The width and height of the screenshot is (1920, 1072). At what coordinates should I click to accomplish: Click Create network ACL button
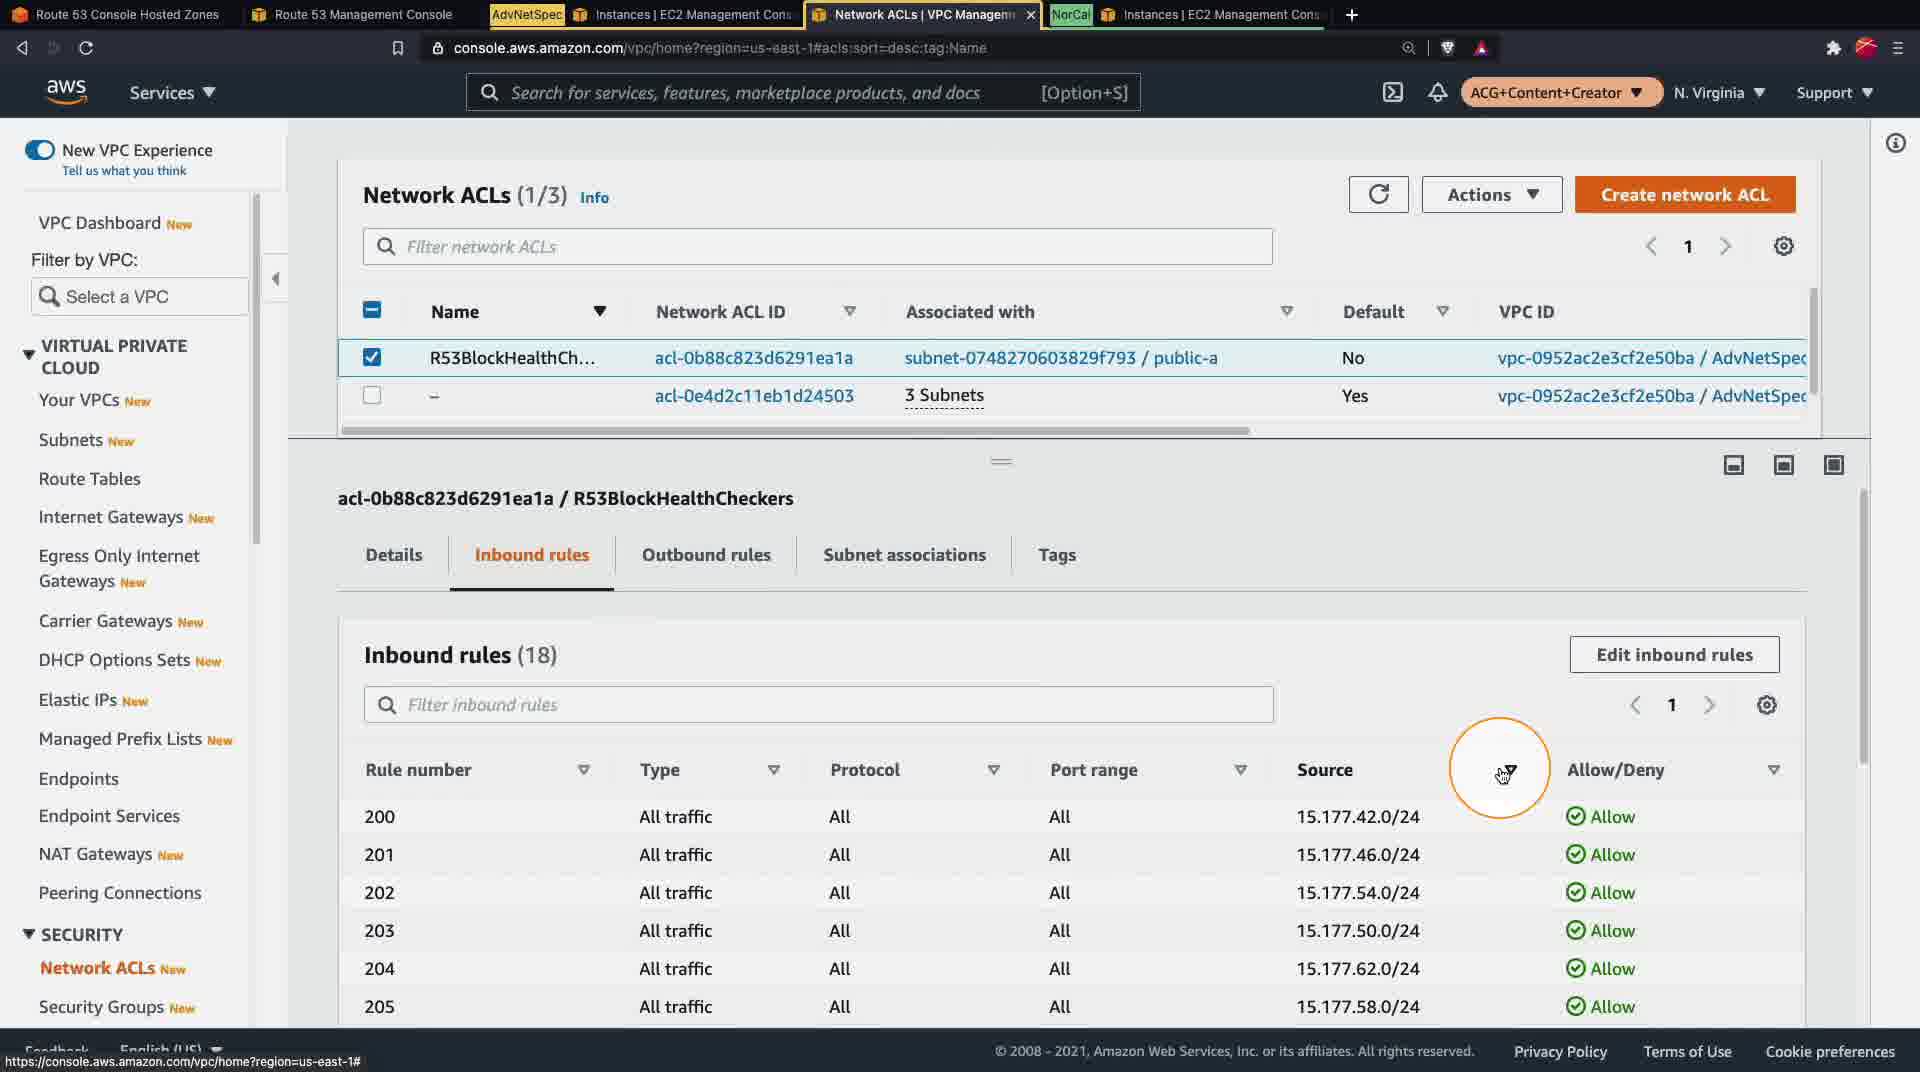[x=1685, y=194]
